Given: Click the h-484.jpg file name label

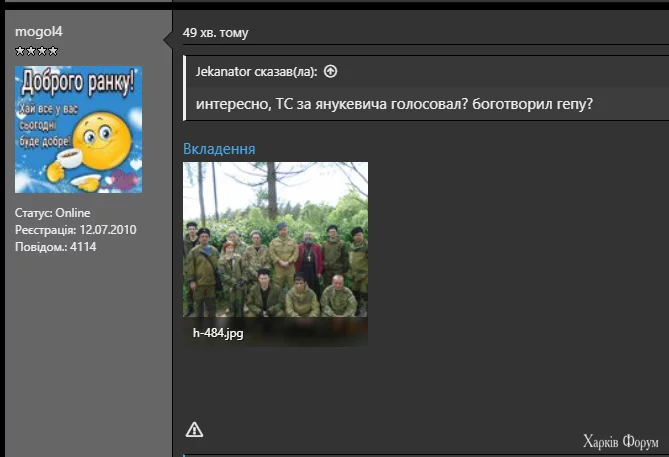Looking at the screenshot, I should pyautogui.click(x=218, y=333).
